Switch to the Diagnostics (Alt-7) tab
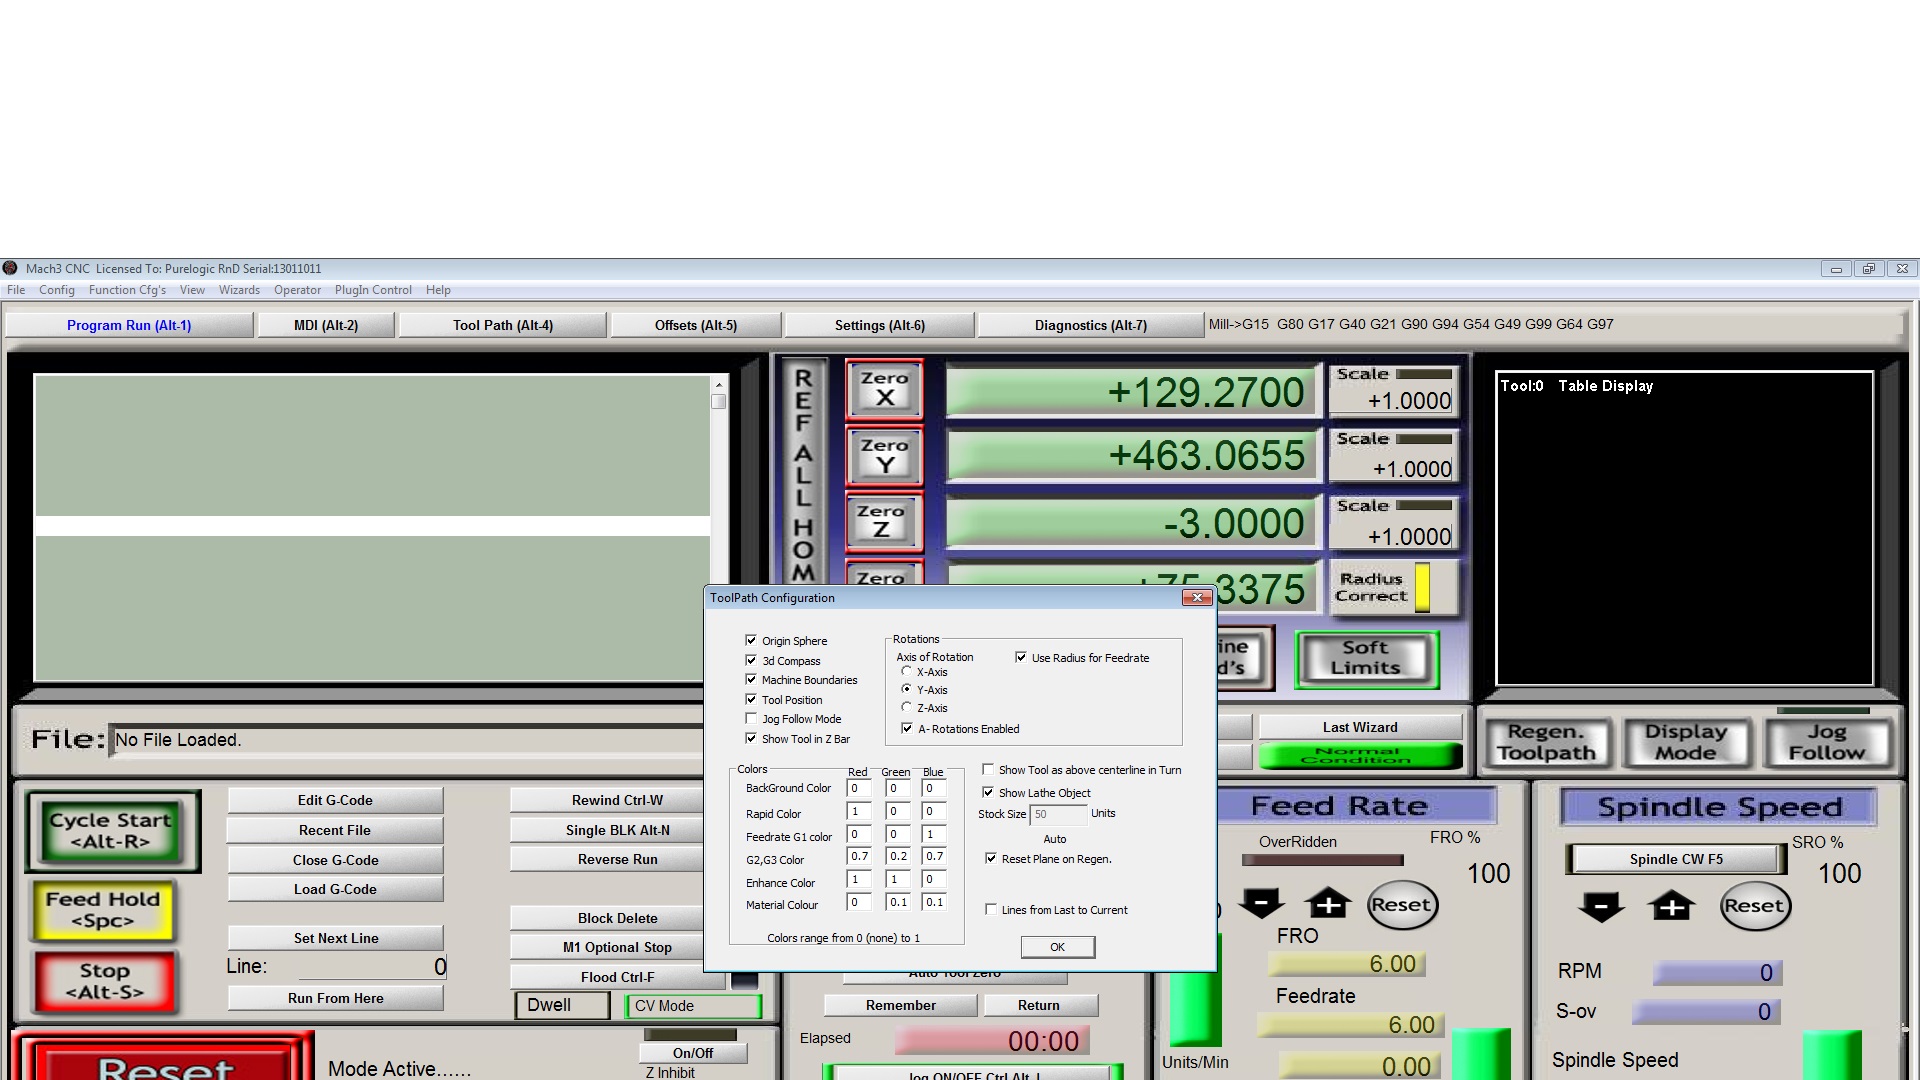This screenshot has width=1920, height=1080. pos(1090,325)
